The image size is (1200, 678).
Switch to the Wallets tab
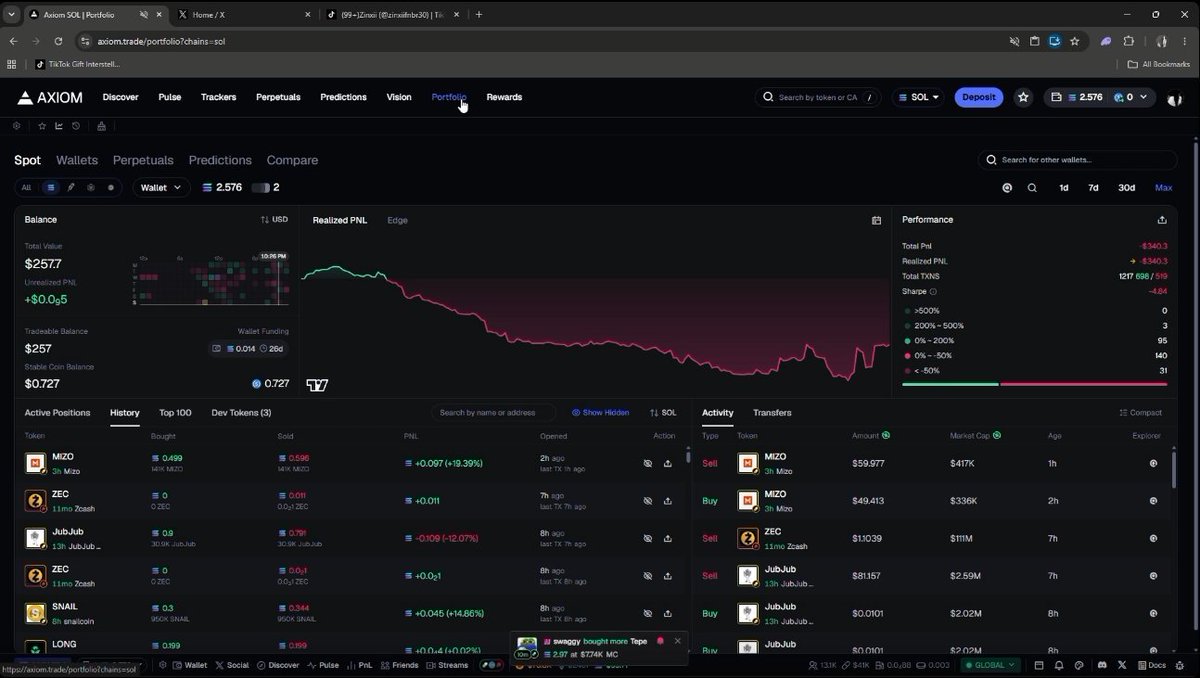pos(77,160)
